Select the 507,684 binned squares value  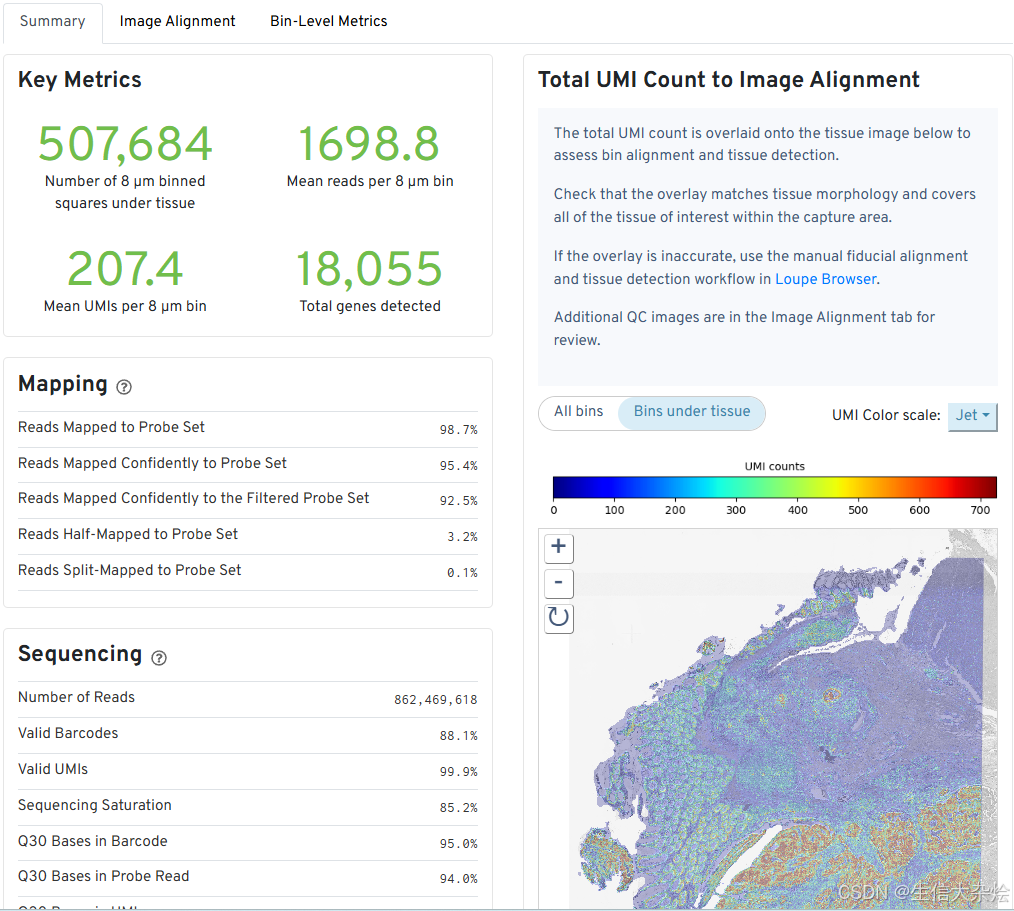pyautogui.click(x=125, y=144)
